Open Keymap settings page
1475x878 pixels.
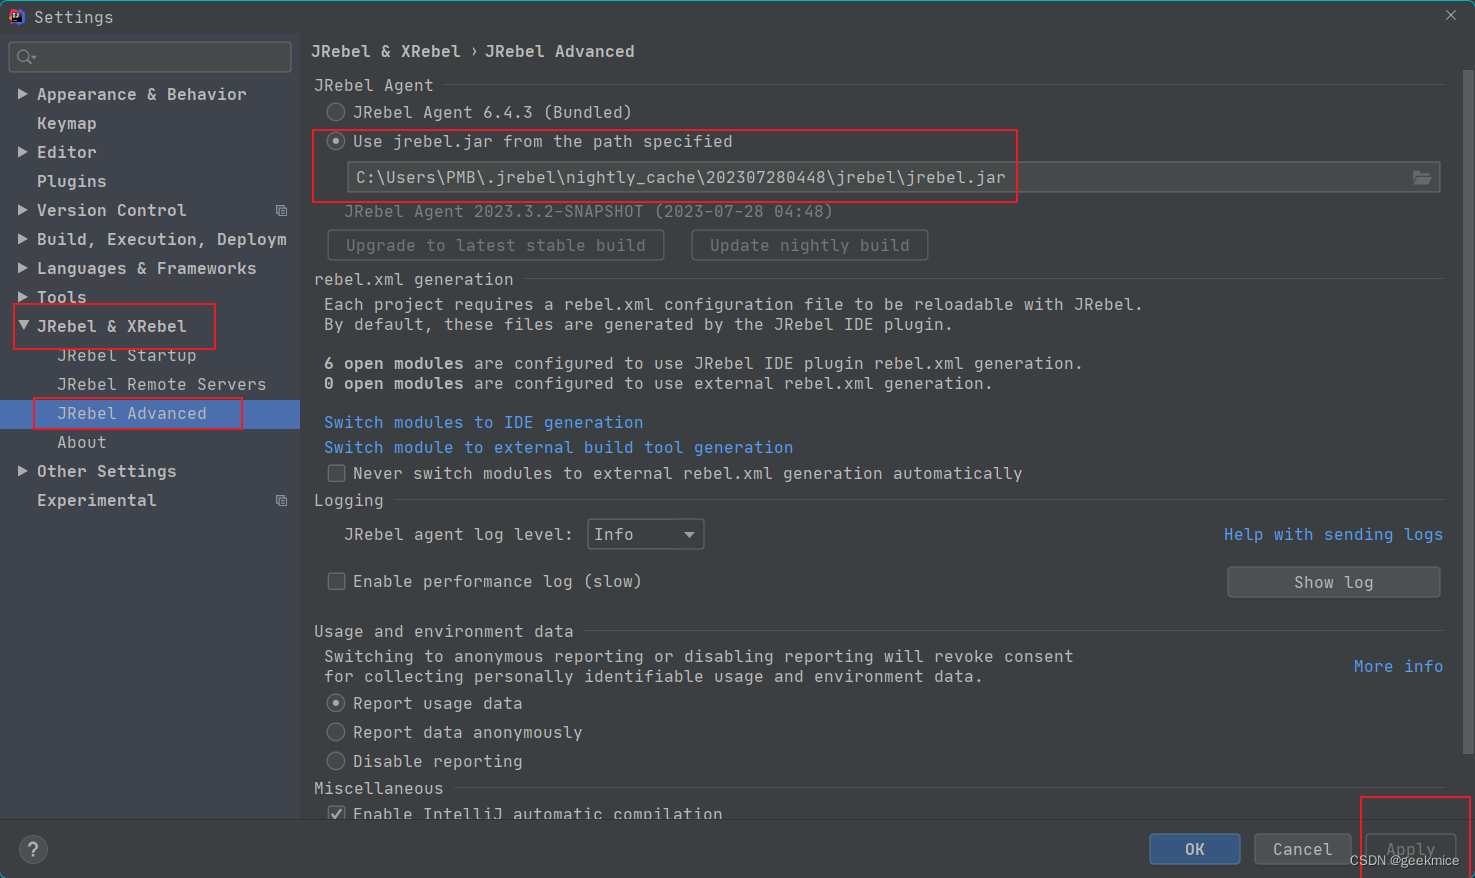click(x=67, y=123)
